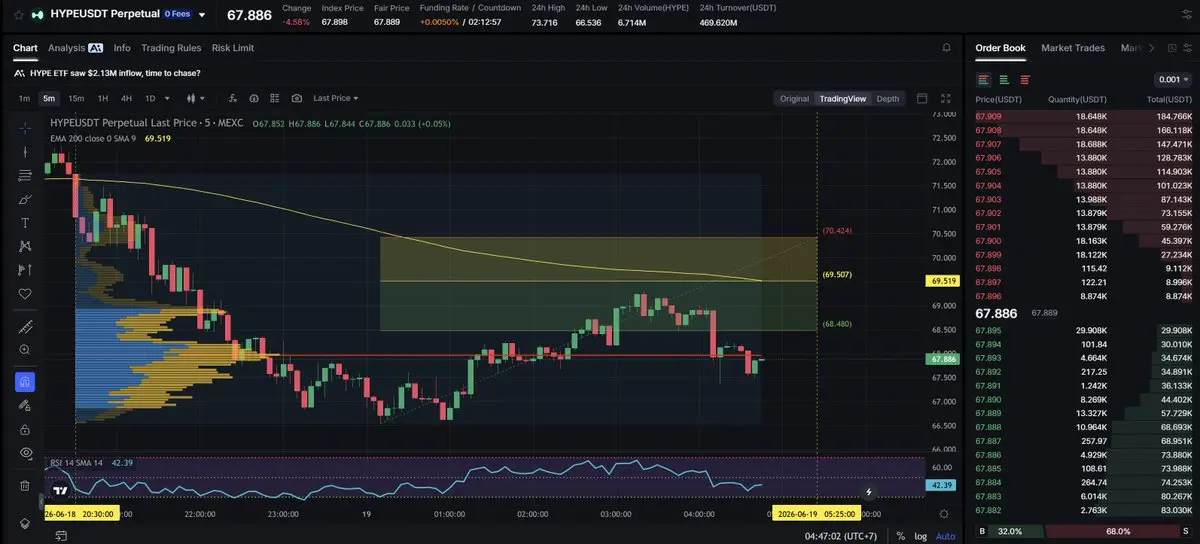
Task: Open the Analysis AI tab
Action: point(76,48)
